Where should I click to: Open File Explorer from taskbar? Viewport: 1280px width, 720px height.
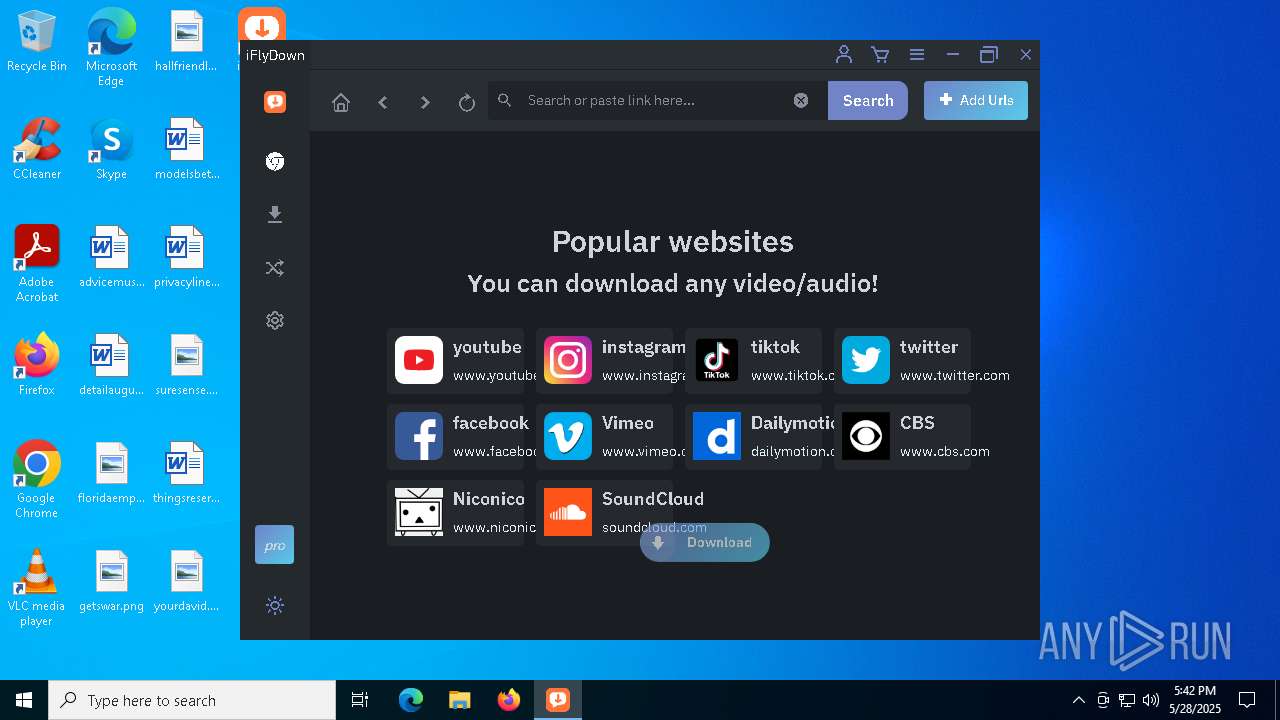pyautogui.click(x=459, y=700)
